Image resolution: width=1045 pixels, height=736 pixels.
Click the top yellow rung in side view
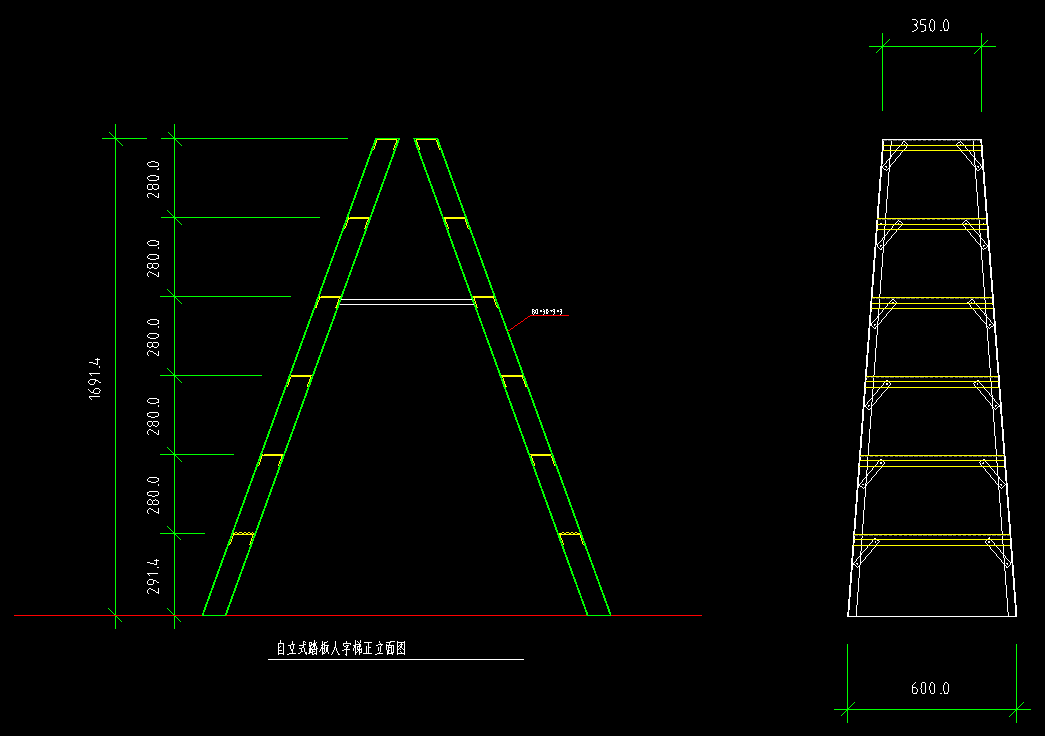click(x=931, y=150)
